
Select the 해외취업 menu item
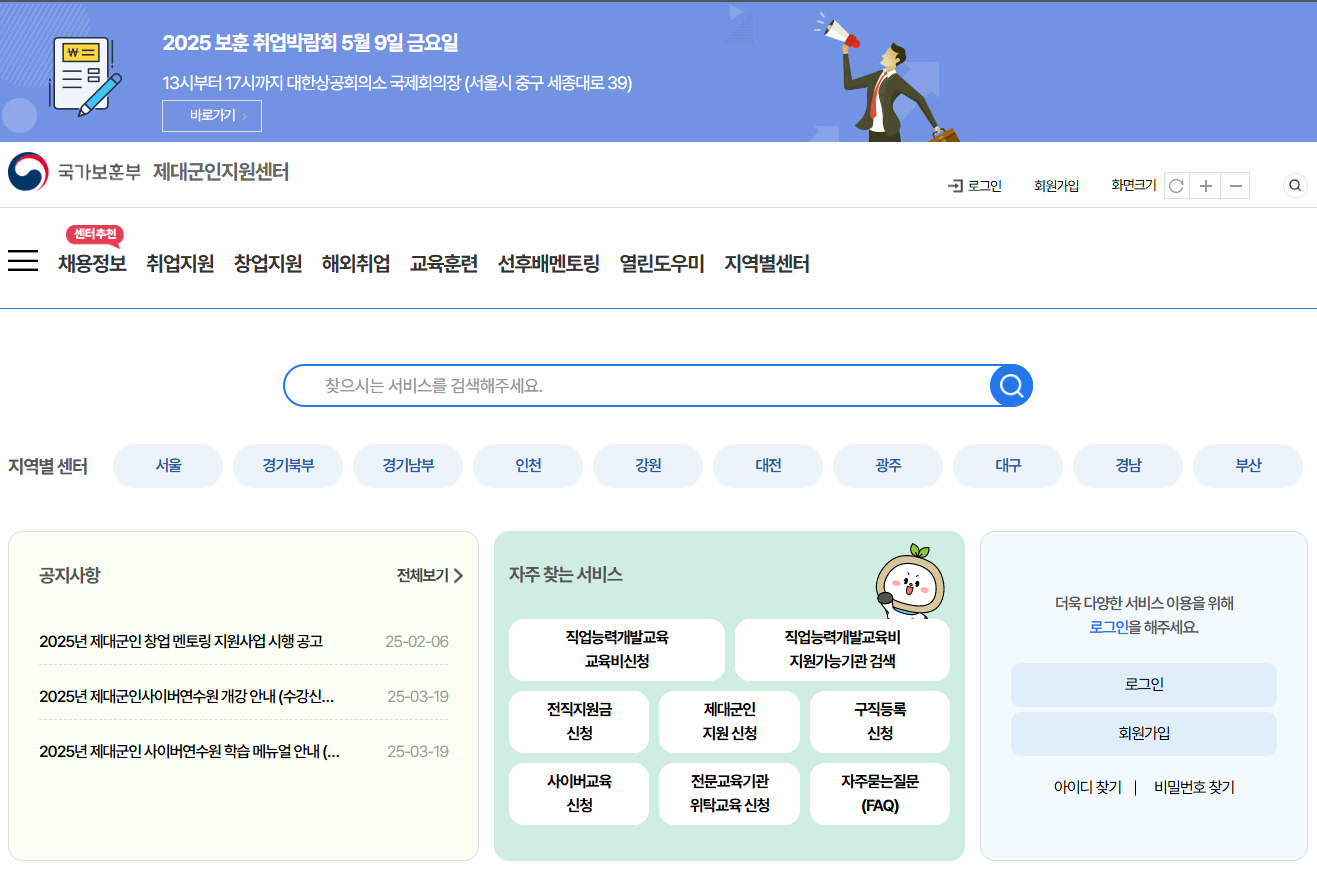(x=355, y=262)
